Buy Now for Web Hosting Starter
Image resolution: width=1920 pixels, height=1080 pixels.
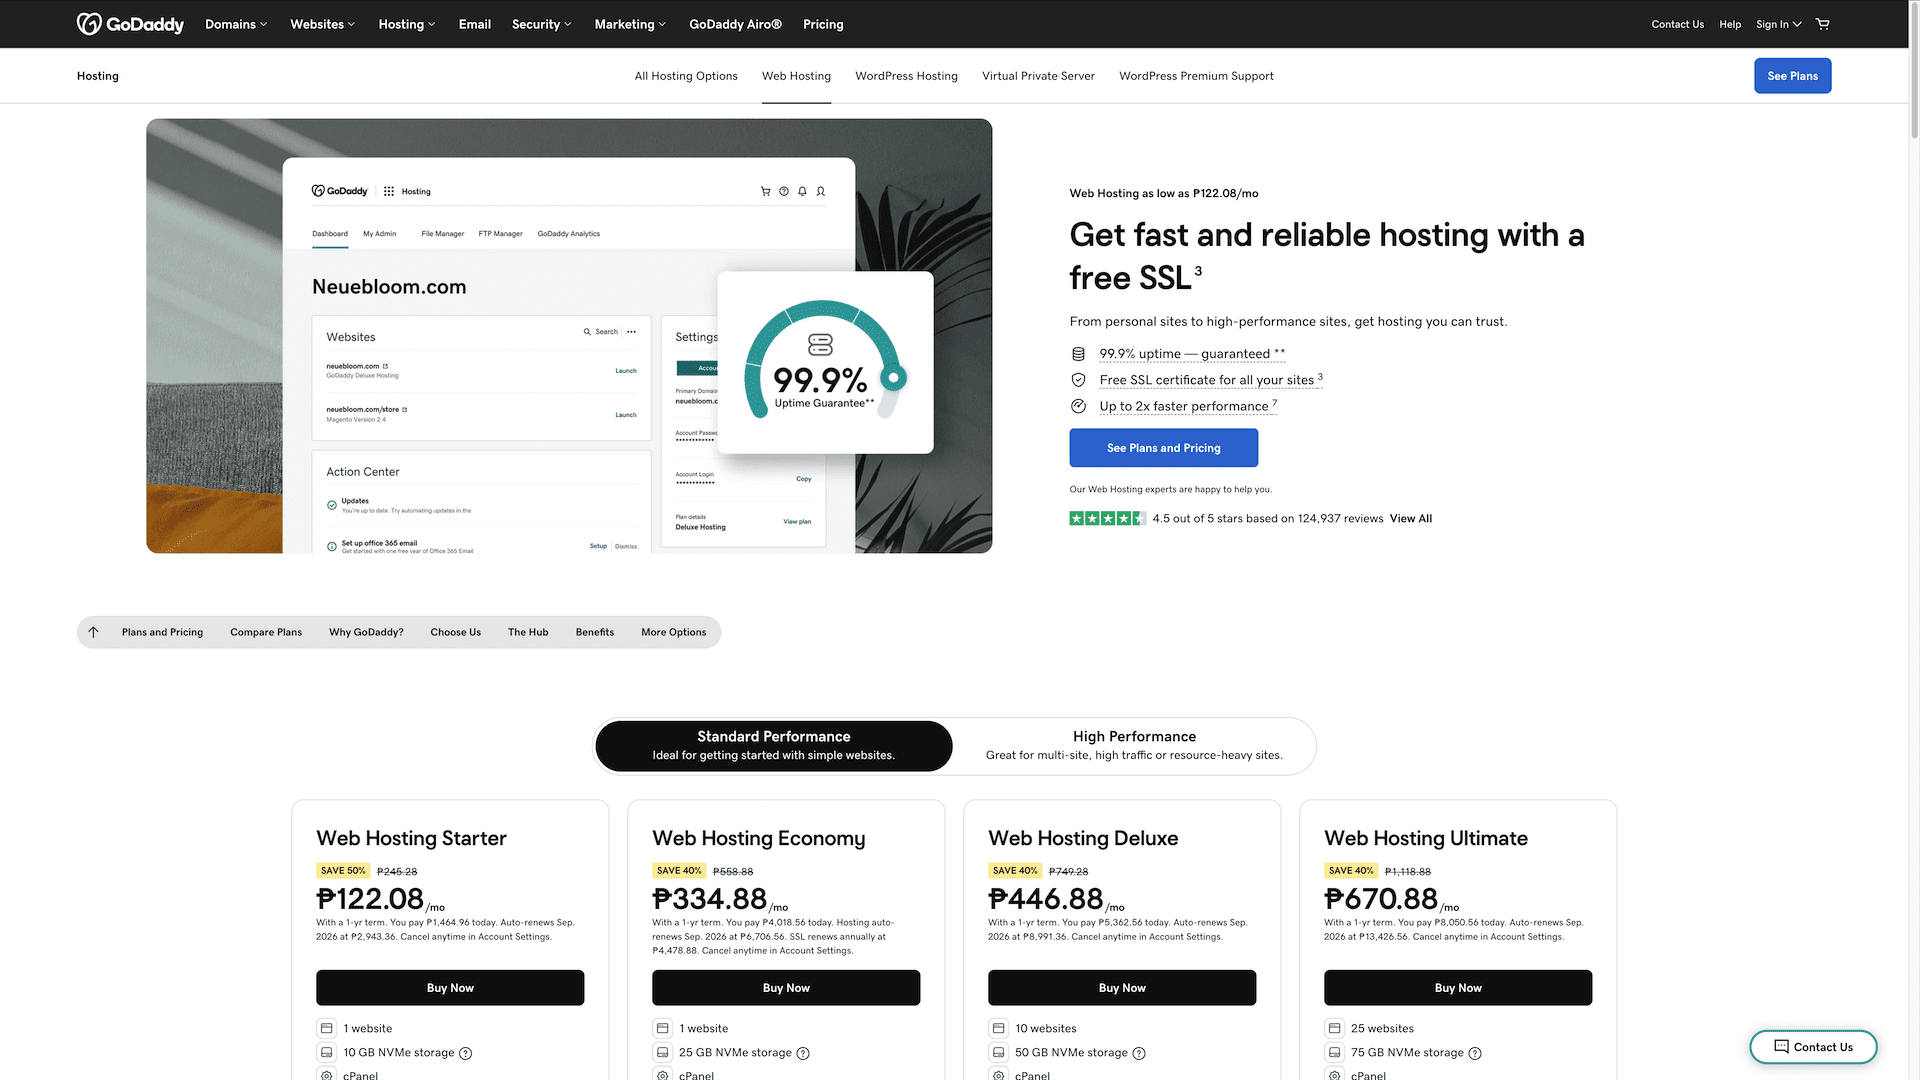pyautogui.click(x=450, y=988)
